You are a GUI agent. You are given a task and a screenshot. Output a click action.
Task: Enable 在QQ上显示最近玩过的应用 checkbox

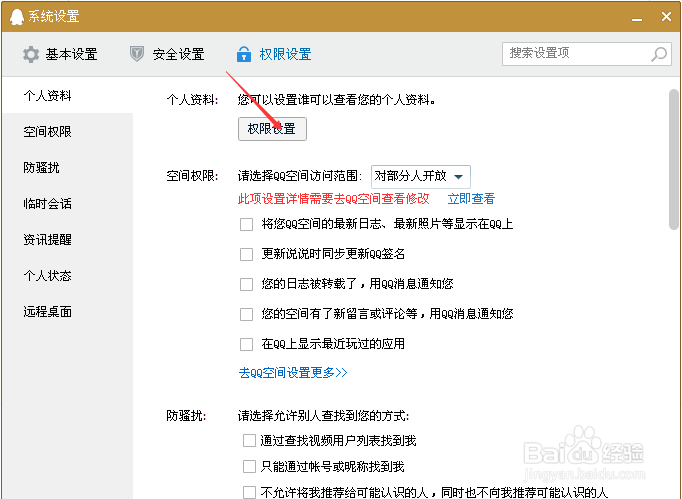pyautogui.click(x=247, y=345)
